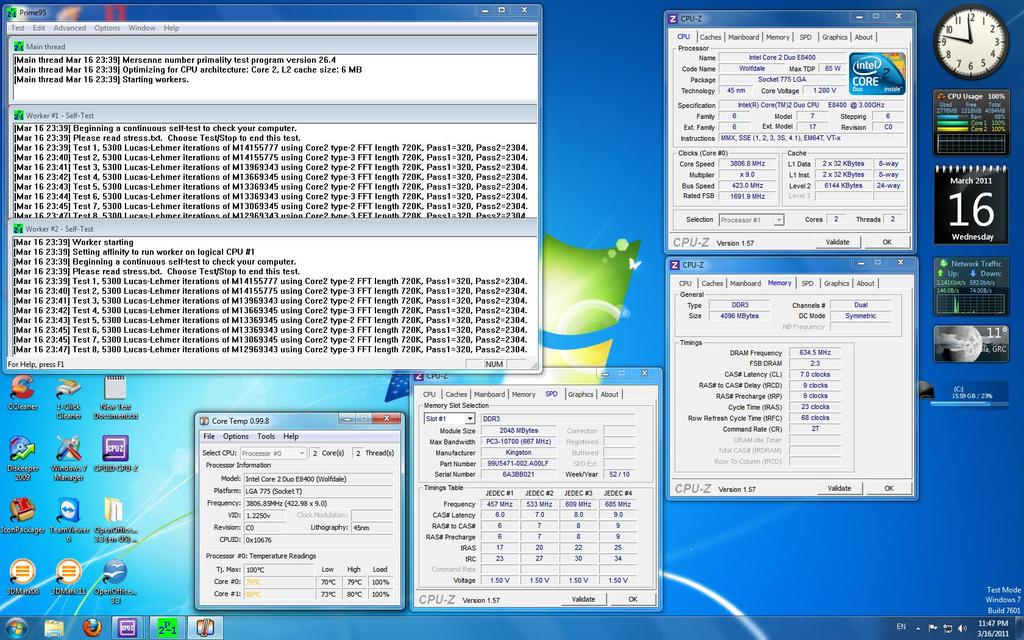Open the Action Center flag in the tray
The width and height of the screenshot is (1024, 640).
pyautogui.click(x=933, y=628)
